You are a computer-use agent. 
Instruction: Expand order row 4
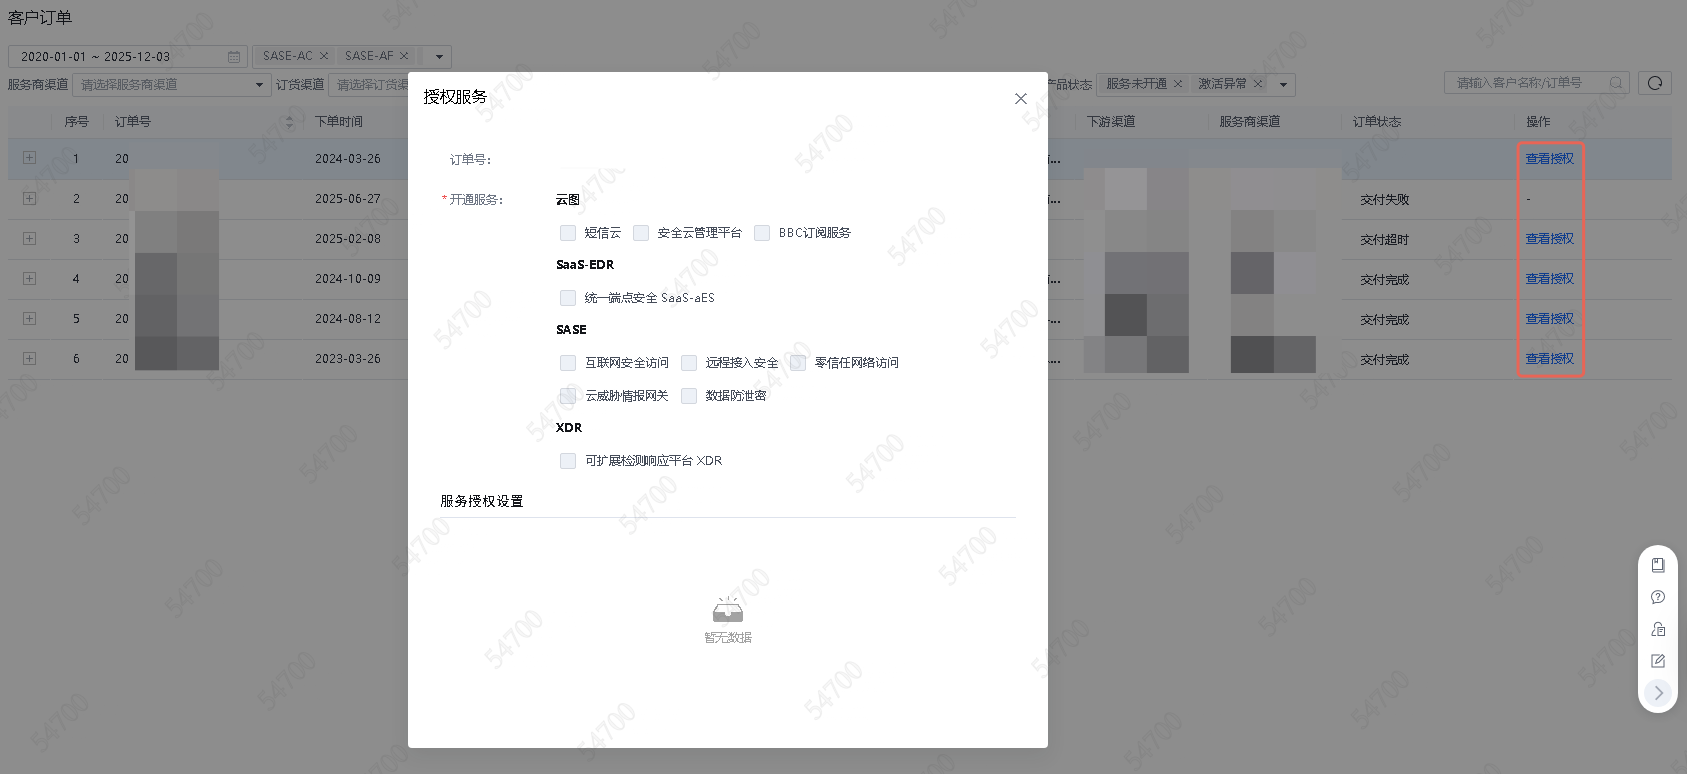point(29,278)
